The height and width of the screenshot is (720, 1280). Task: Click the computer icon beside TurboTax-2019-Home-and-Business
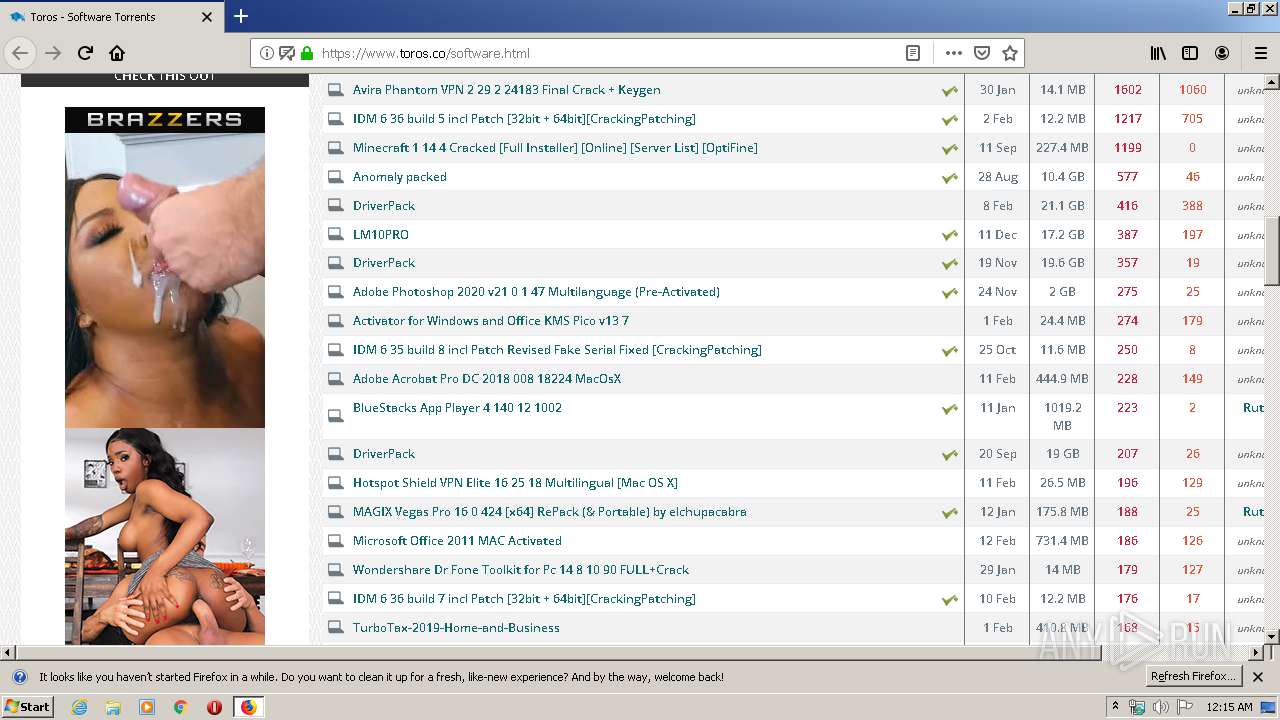(x=335, y=628)
